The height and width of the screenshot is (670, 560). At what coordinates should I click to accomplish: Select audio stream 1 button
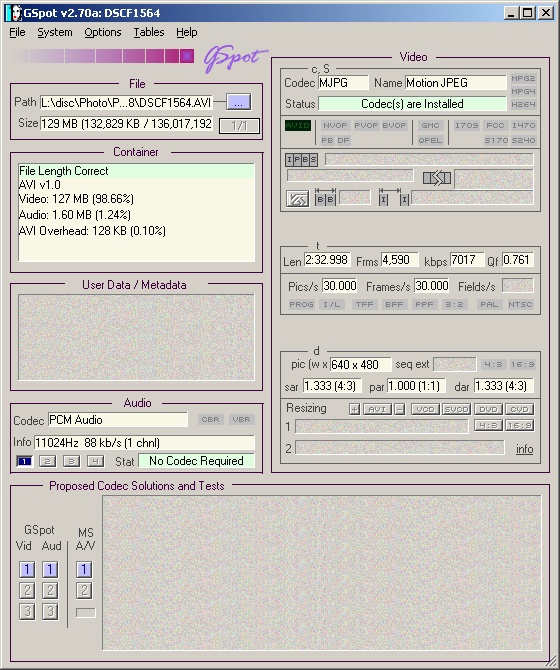(x=24, y=461)
